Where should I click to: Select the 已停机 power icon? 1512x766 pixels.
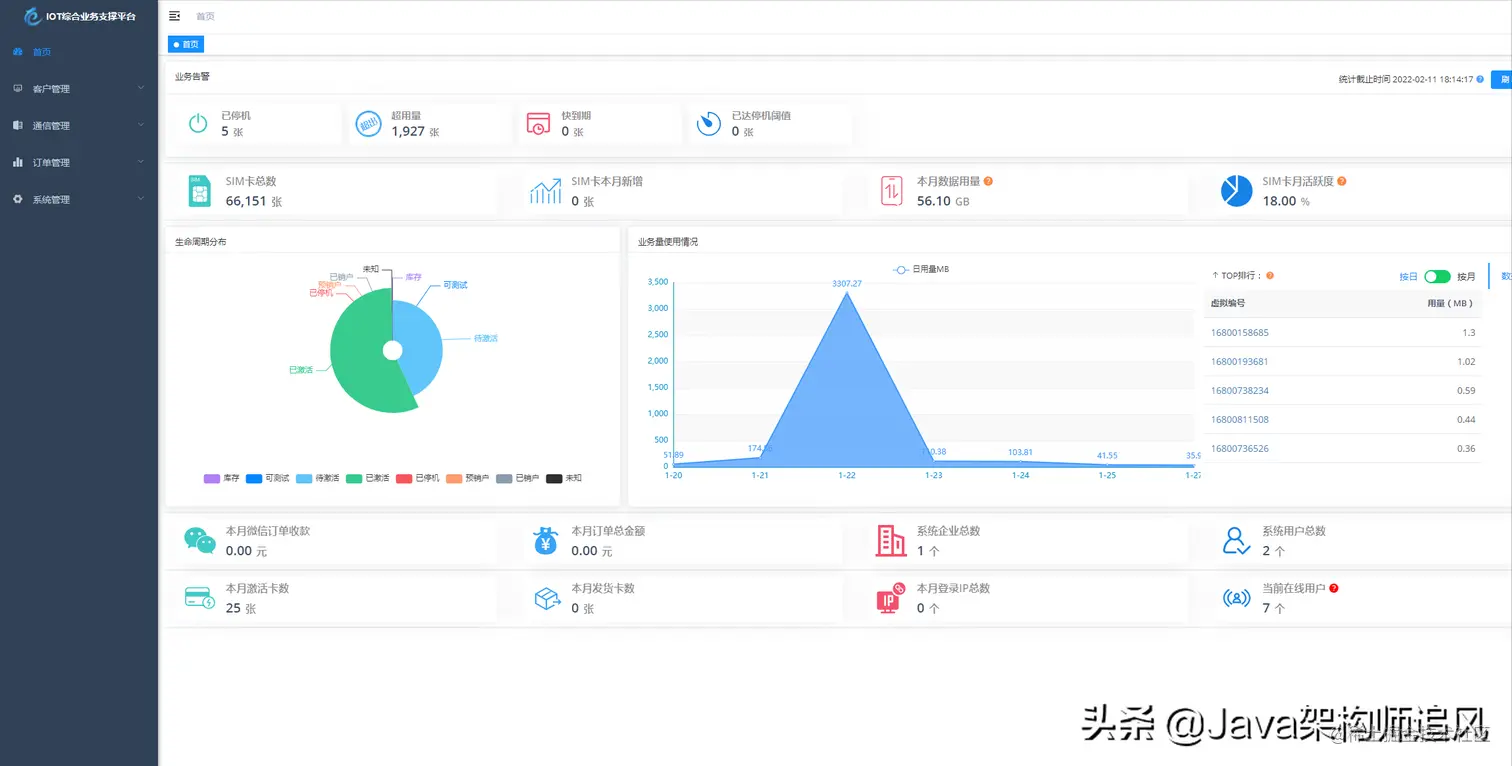point(198,123)
